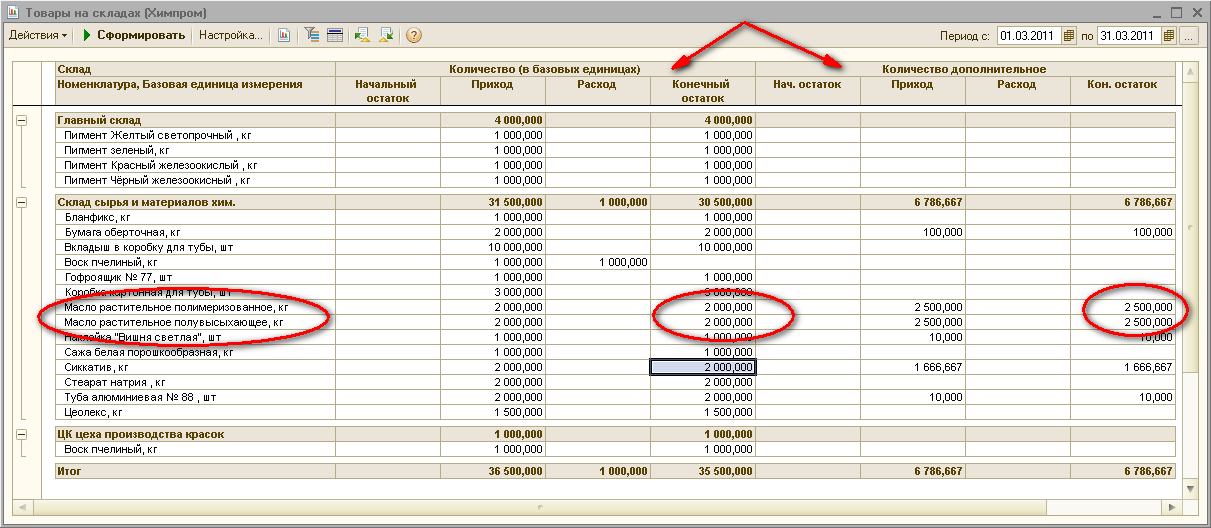The width and height of the screenshot is (1211, 528).
Task: Open calendar for period start date
Action: point(1069,36)
